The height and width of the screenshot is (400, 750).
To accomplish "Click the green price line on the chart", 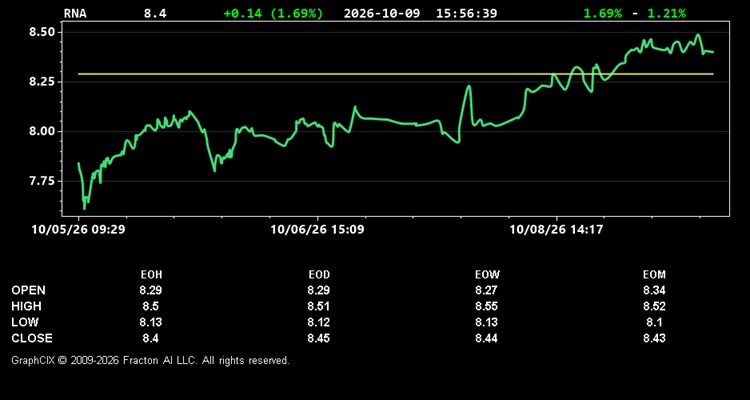I will point(395,122).
